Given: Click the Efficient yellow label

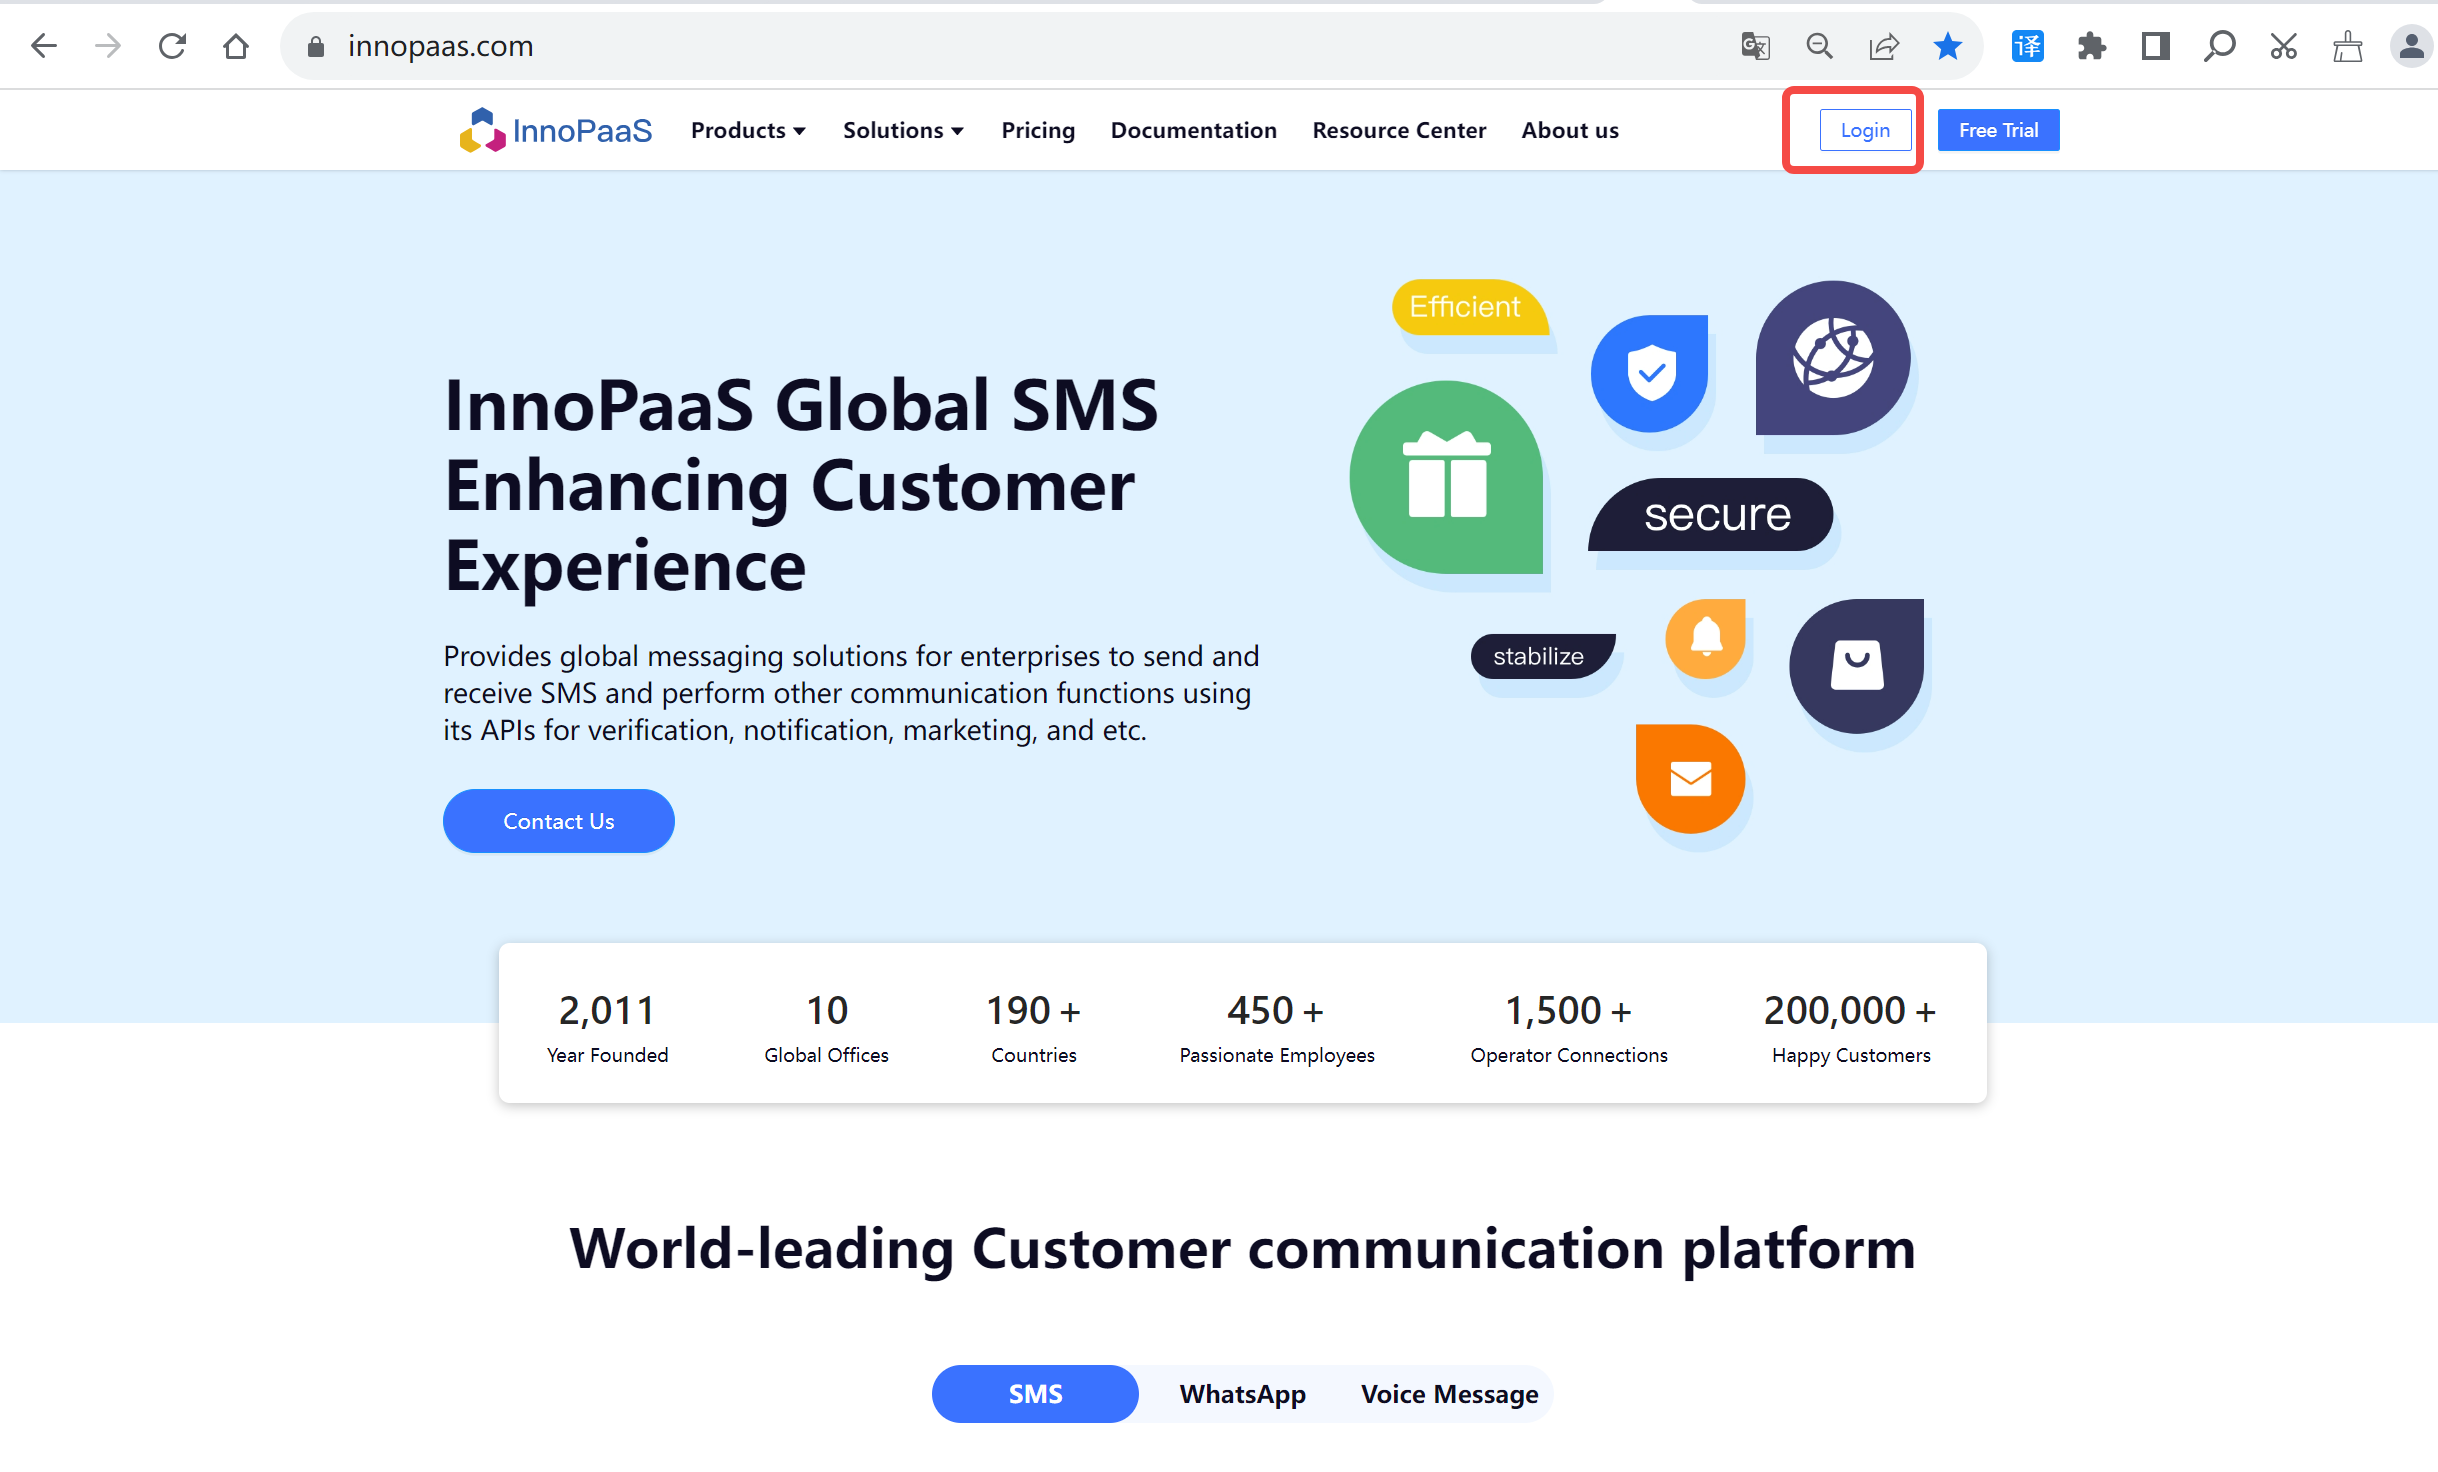Looking at the screenshot, I should pyautogui.click(x=1470, y=307).
